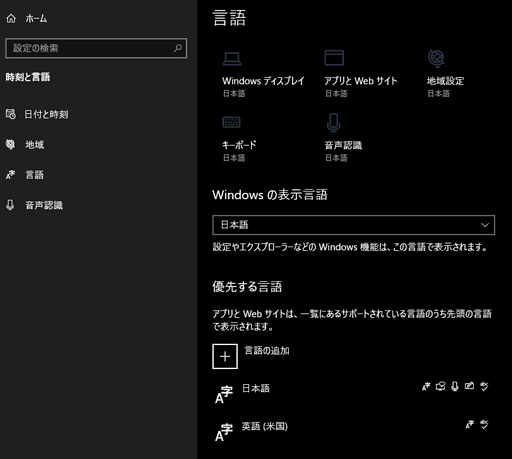Select the 日本語 row in preferred languages
Screen dimensions: 512x459
pos(353,394)
